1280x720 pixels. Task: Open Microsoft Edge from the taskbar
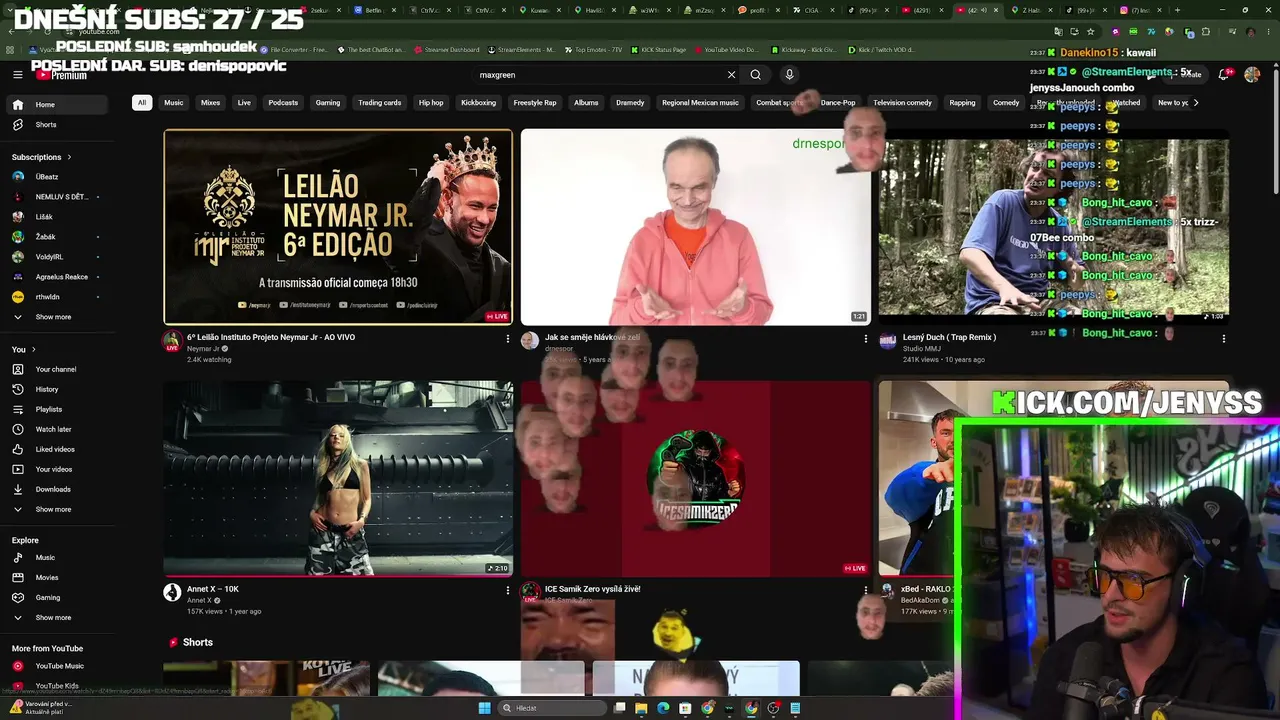click(x=663, y=708)
